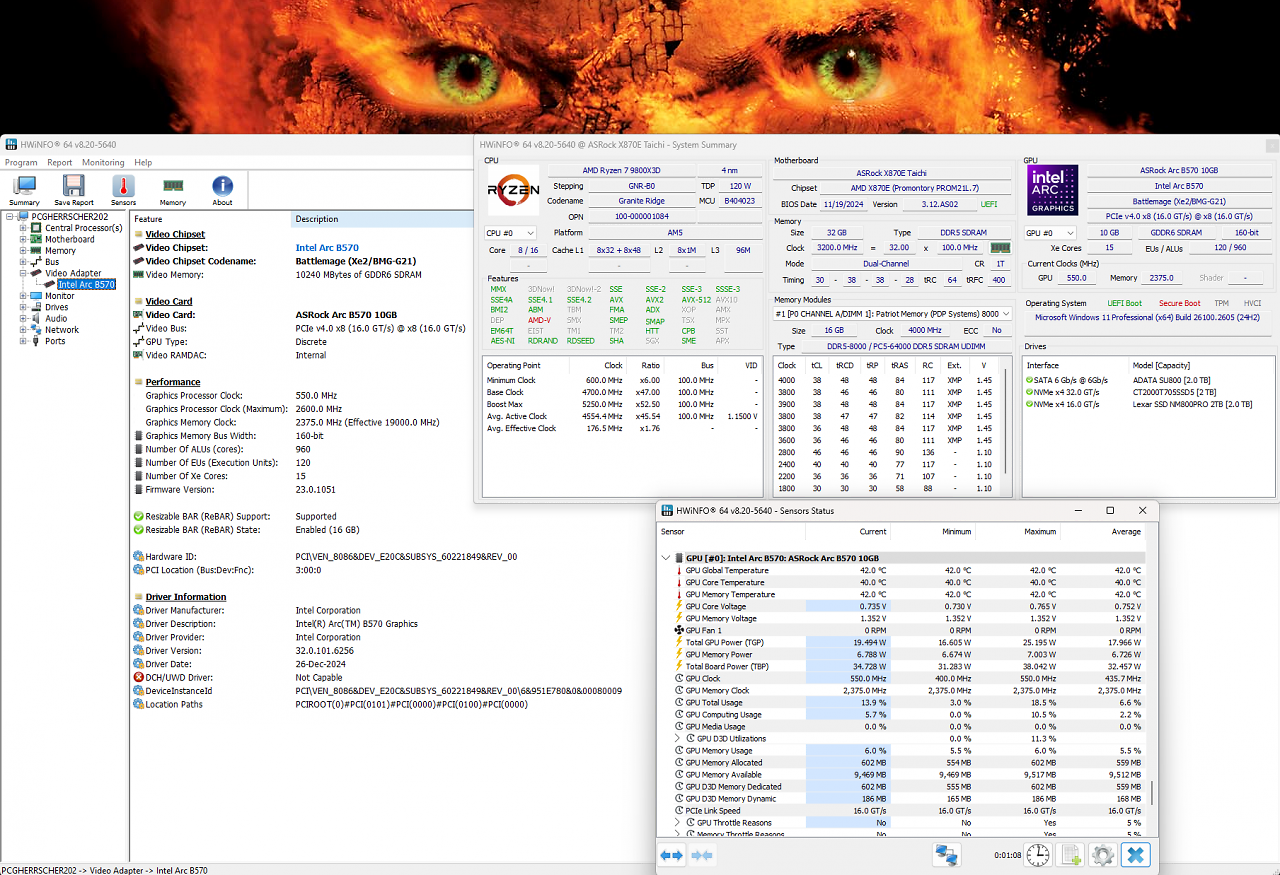Screen dimensions: 1280x875
Task: Click the Intel Arc Graphics logo
Action: click(1053, 190)
